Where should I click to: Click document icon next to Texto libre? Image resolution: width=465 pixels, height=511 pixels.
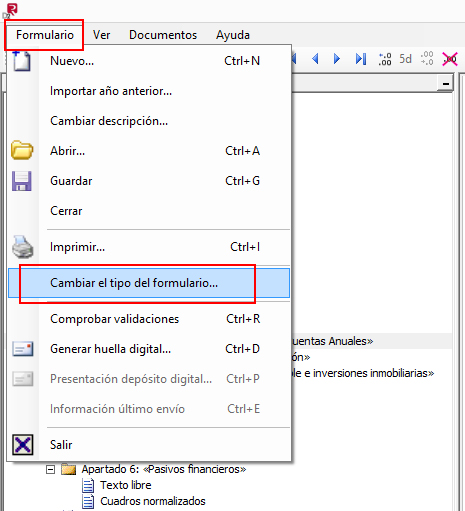[88, 486]
